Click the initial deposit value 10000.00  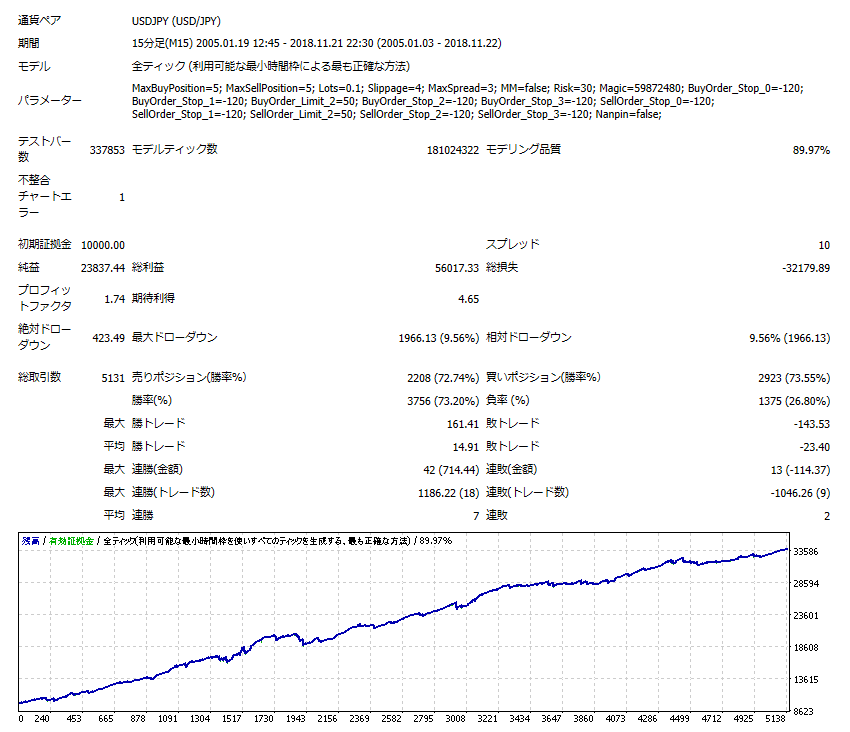(103, 245)
